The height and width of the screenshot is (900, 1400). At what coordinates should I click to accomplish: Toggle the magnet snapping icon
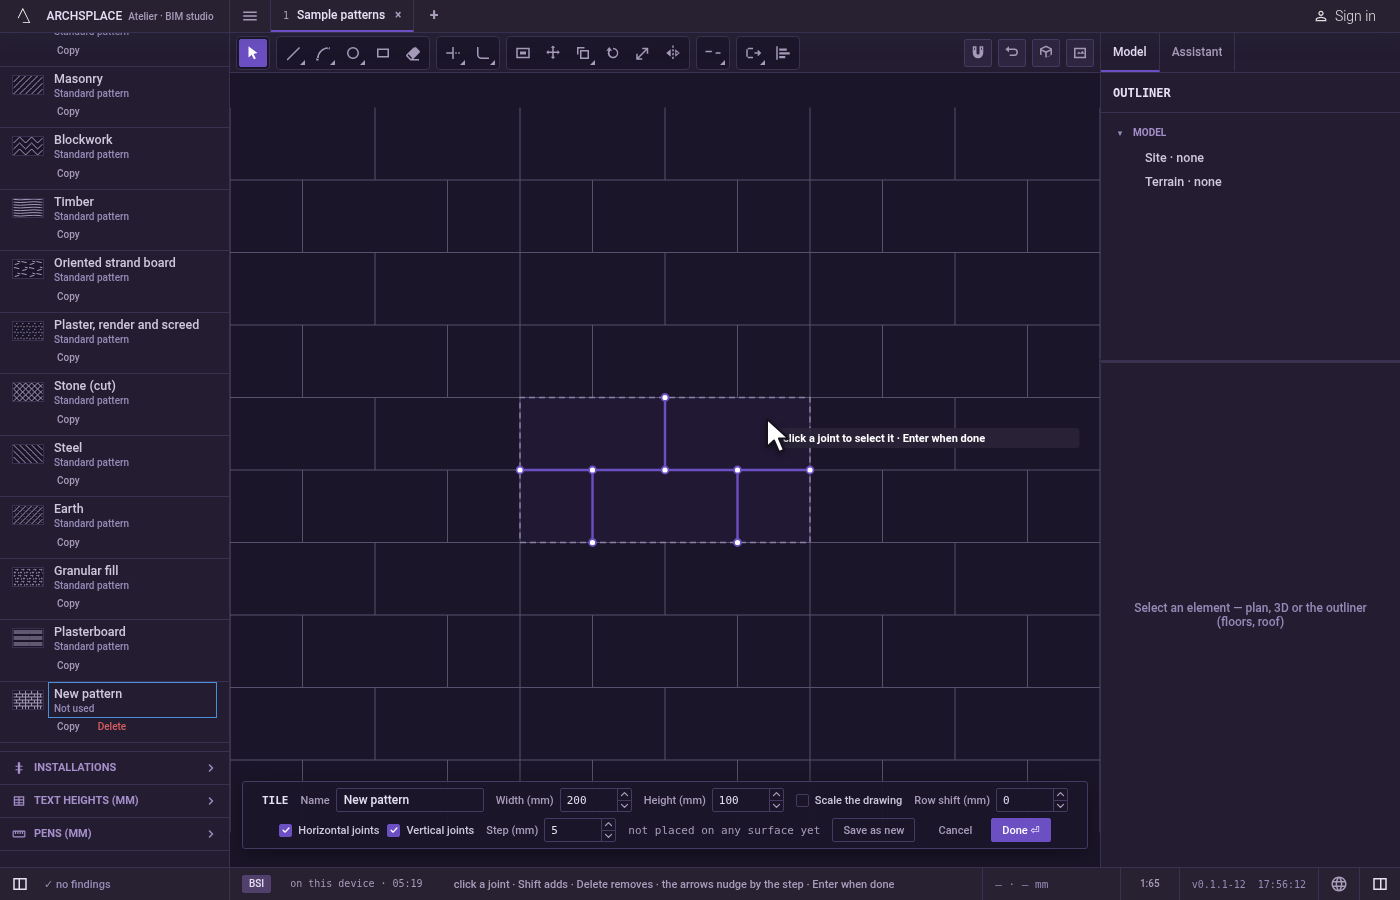[x=978, y=53]
